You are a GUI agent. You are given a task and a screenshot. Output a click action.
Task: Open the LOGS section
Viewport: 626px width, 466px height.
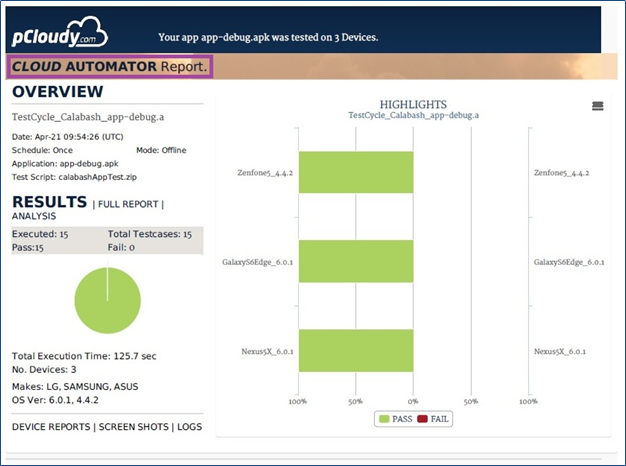tap(190, 427)
